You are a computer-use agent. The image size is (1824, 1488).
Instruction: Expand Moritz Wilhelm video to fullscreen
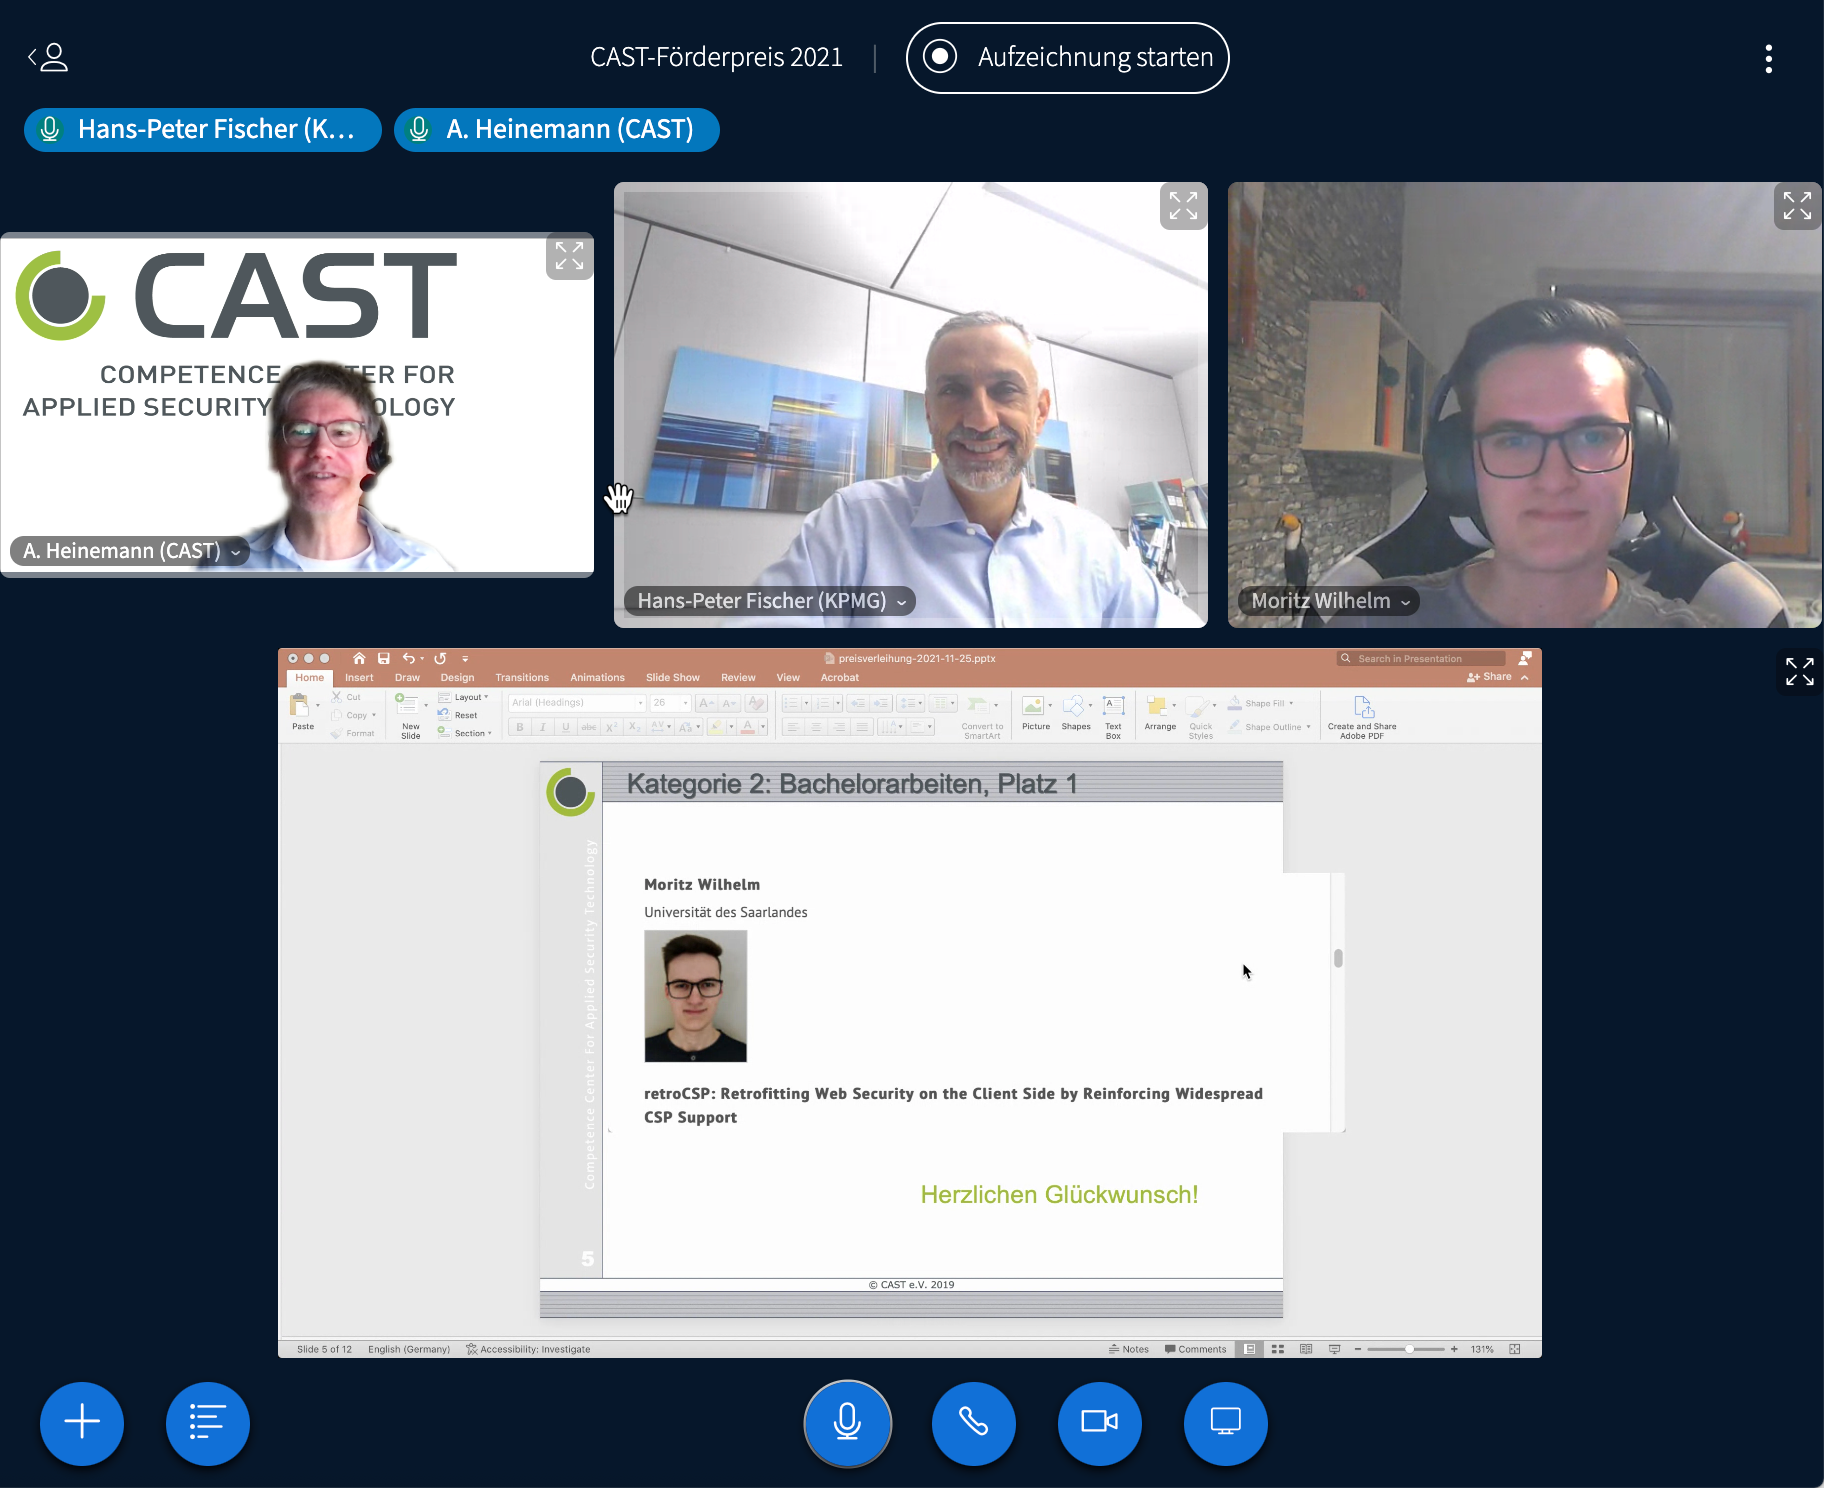point(1797,206)
